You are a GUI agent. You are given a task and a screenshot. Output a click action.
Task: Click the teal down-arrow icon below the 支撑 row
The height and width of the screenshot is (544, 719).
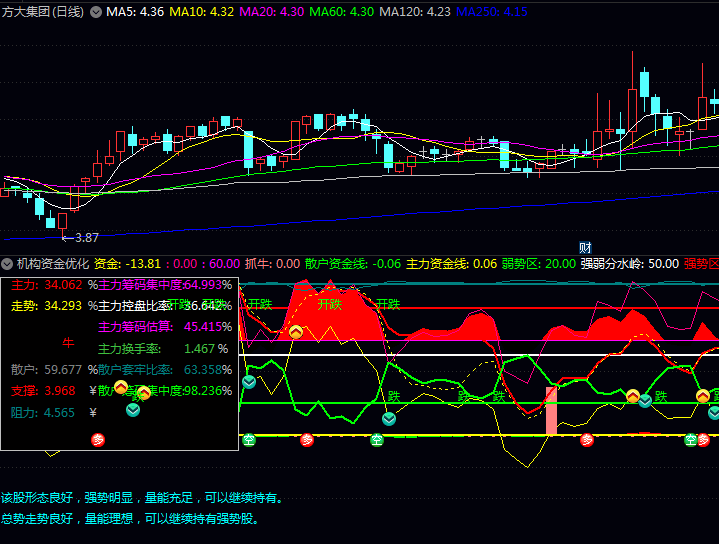coord(133,409)
